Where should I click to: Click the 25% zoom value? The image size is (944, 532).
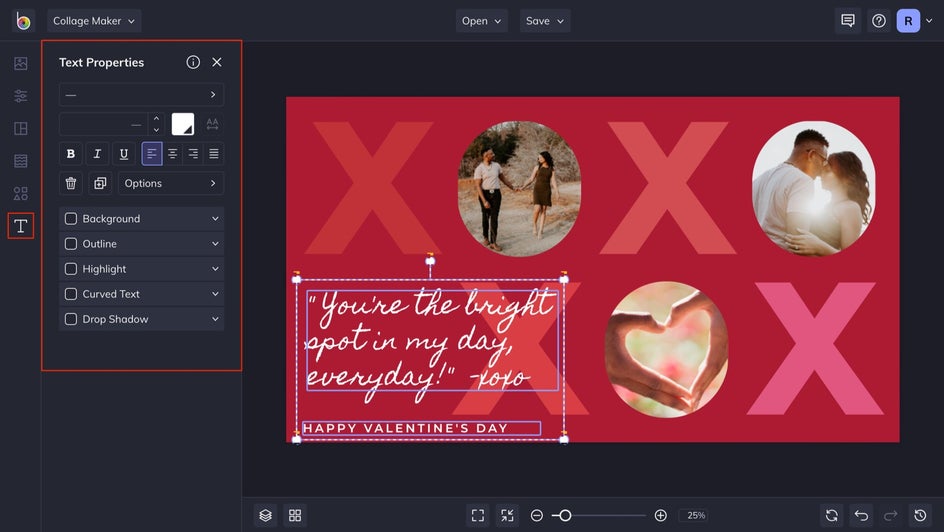point(696,515)
